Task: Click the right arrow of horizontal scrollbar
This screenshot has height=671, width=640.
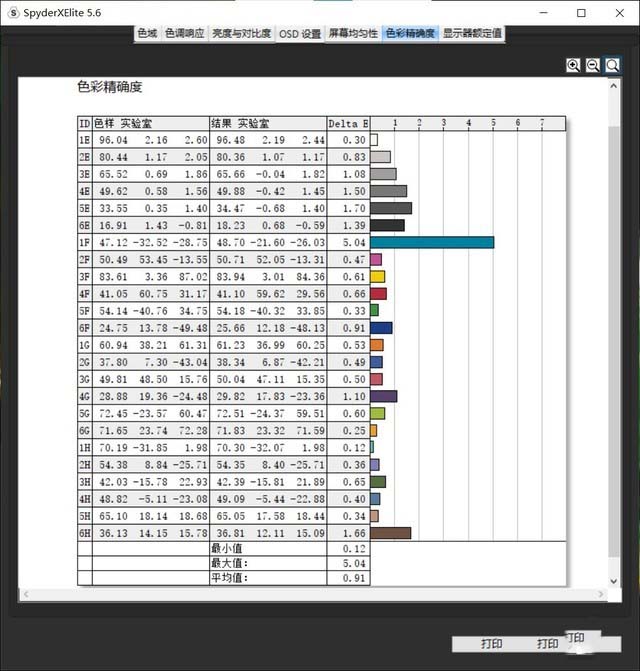Action: coord(601,594)
